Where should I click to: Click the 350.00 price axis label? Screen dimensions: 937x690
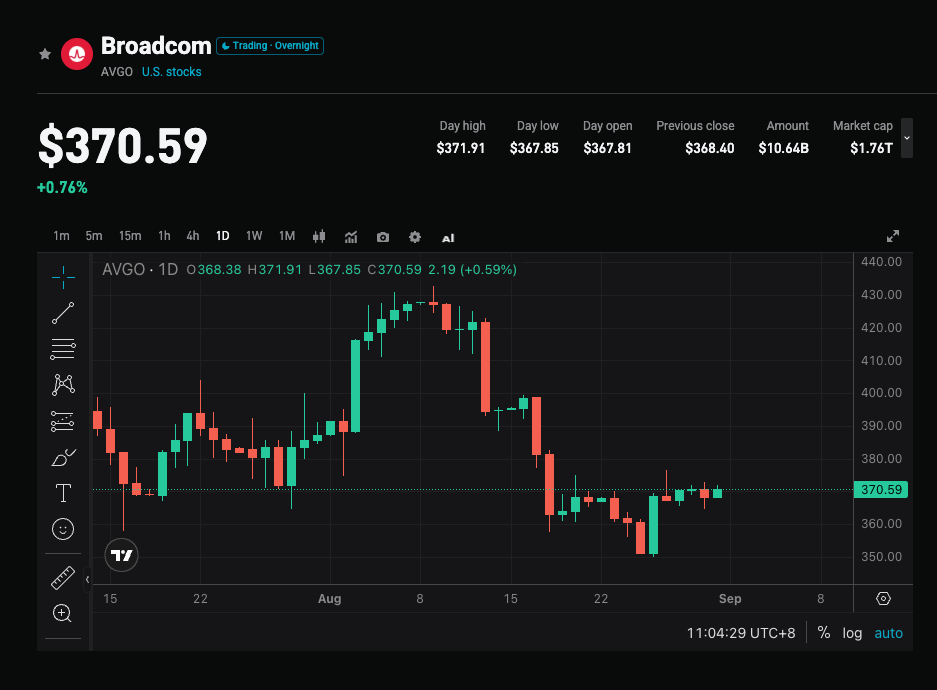[x=881, y=557]
